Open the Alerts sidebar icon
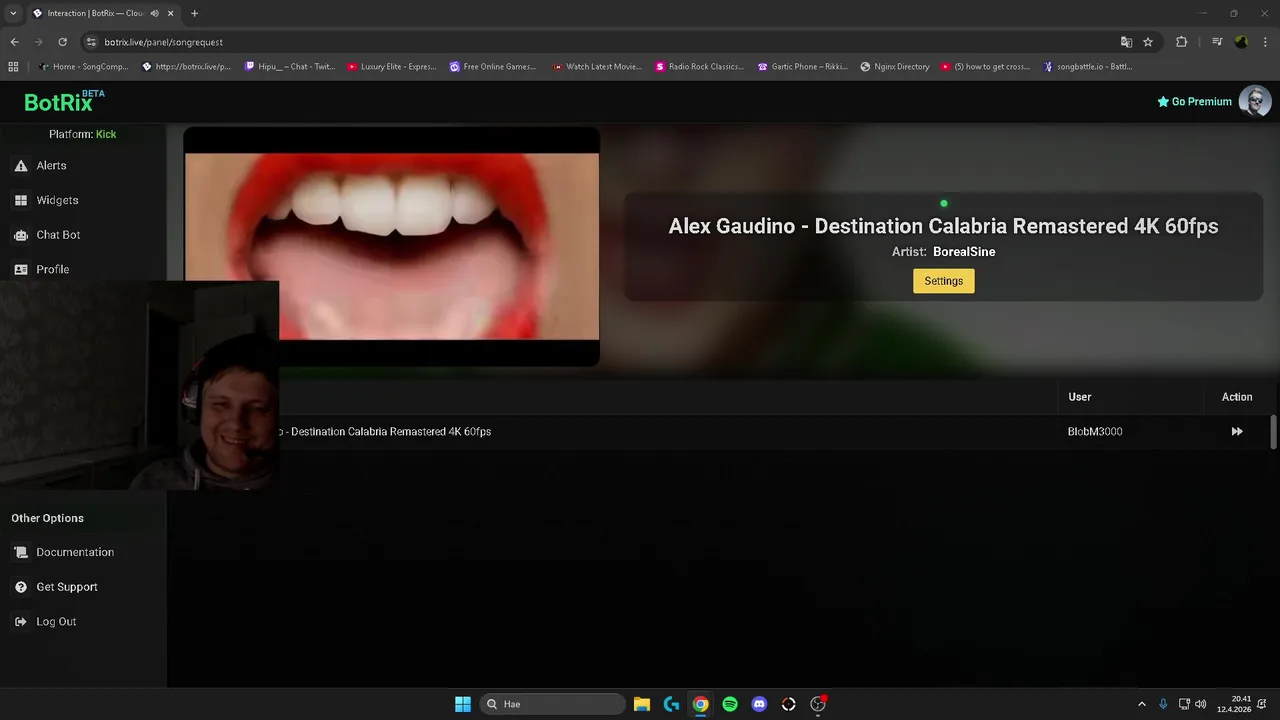The image size is (1280, 720). pyautogui.click(x=21, y=166)
